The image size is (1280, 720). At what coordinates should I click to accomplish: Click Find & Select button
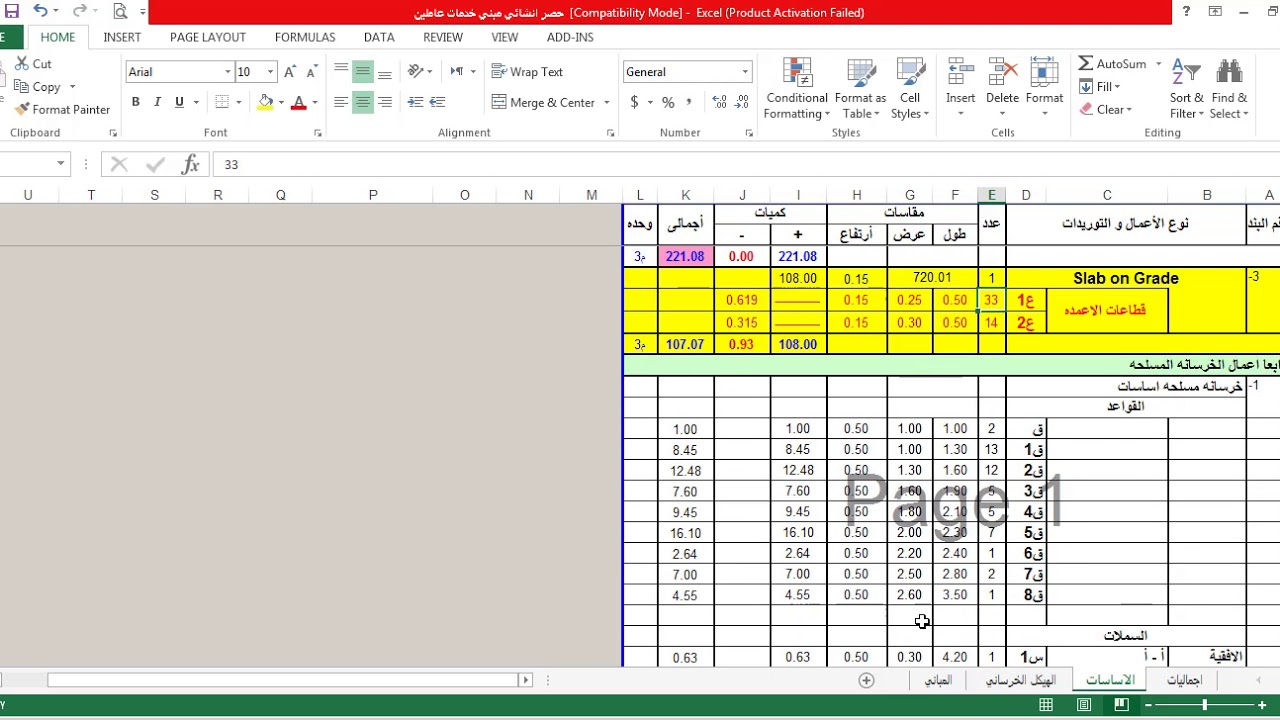tap(1229, 88)
